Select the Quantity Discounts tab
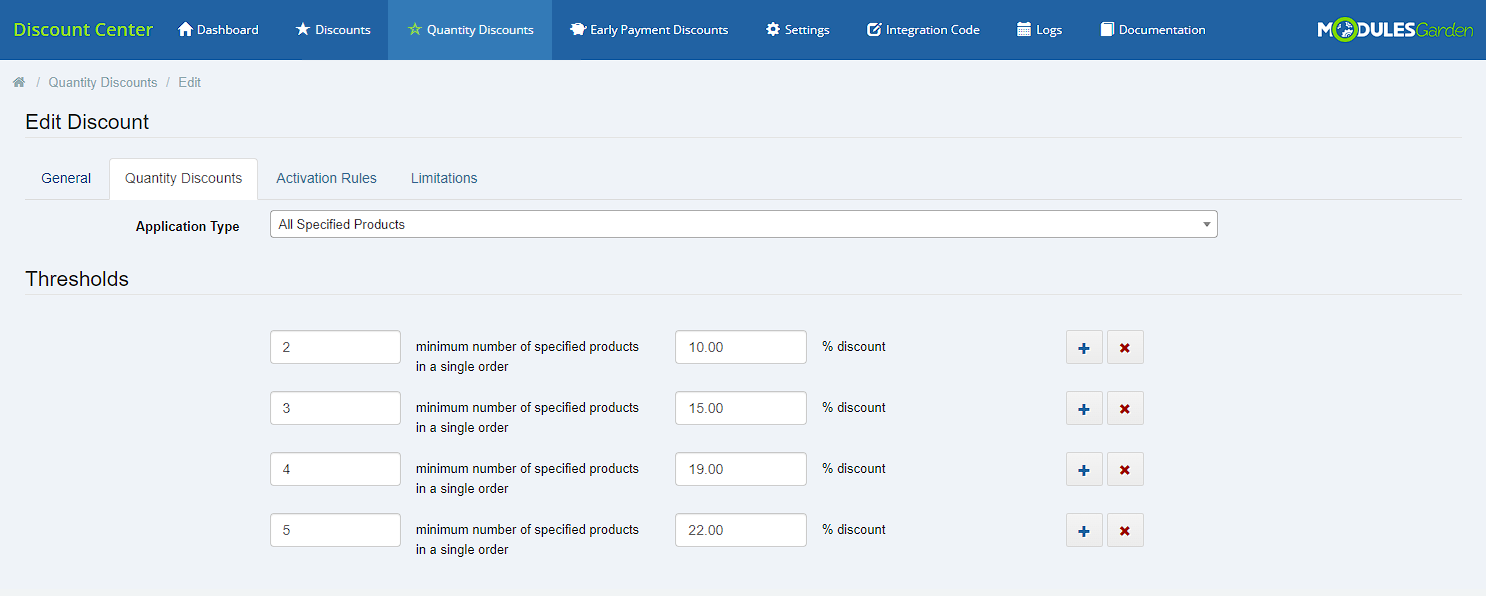1486x596 pixels. tap(183, 178)
